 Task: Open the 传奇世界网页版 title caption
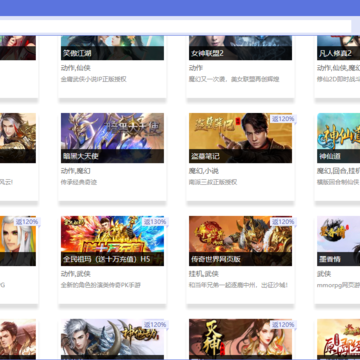216,259
